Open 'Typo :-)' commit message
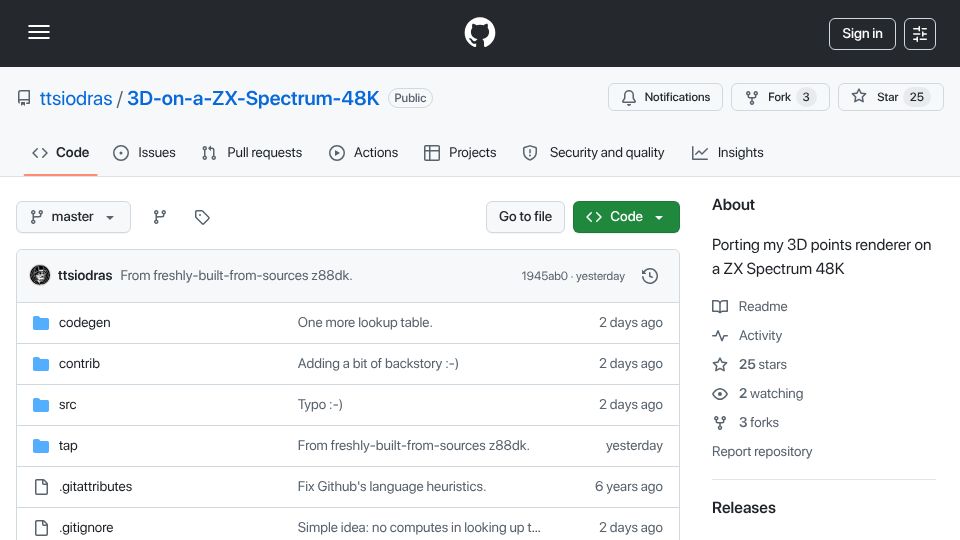This screenshot has height=540, width=960. (x=320, y=405)
